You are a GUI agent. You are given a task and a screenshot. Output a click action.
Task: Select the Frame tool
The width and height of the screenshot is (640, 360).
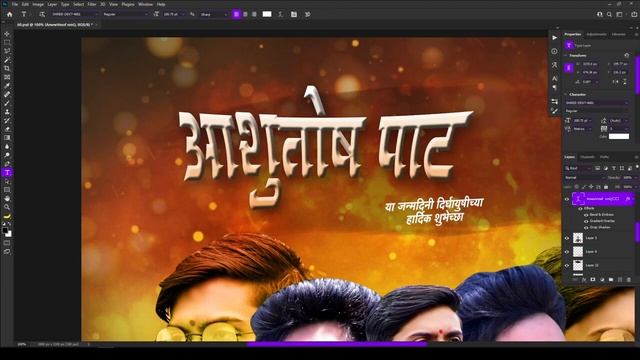point(7,77)
